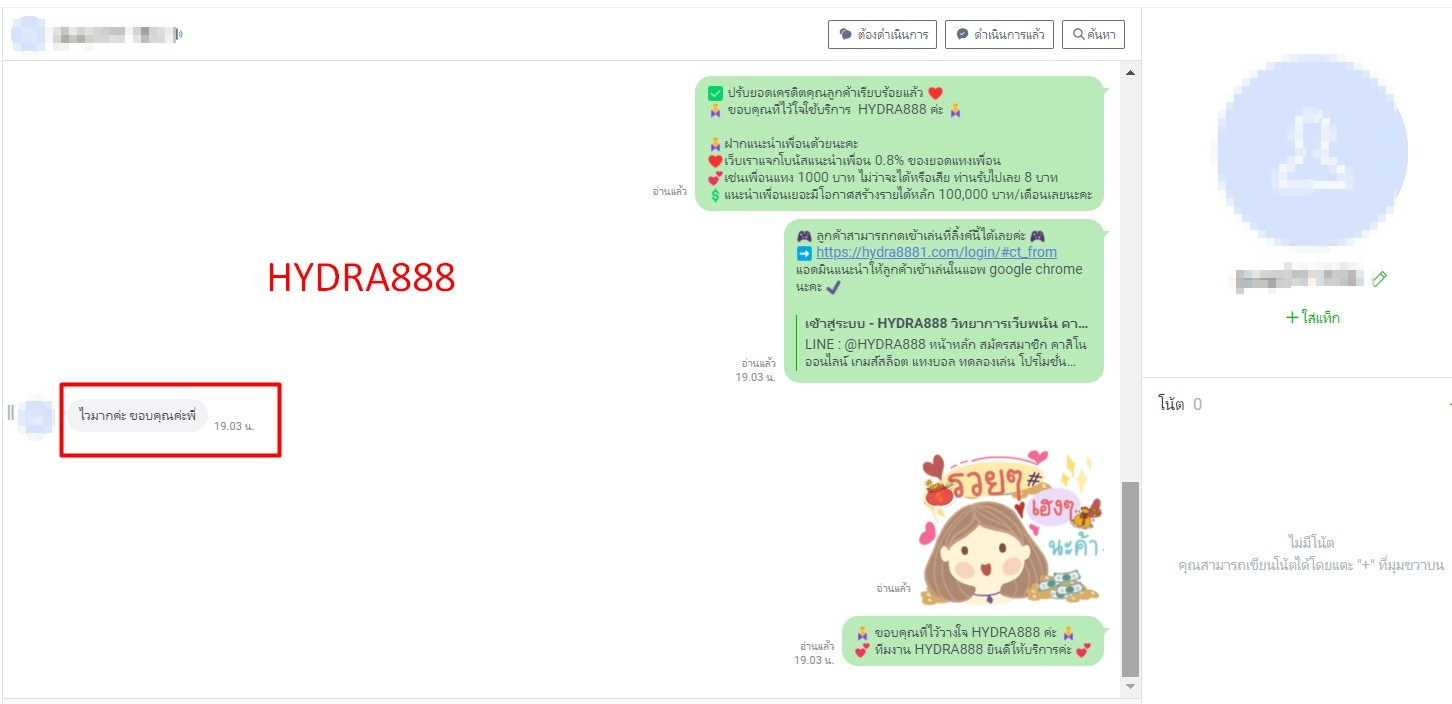This screenshot has width=1452, height=704.
Task: Mark chat as ดำเนินการแล้ว
Action: 1000,34
